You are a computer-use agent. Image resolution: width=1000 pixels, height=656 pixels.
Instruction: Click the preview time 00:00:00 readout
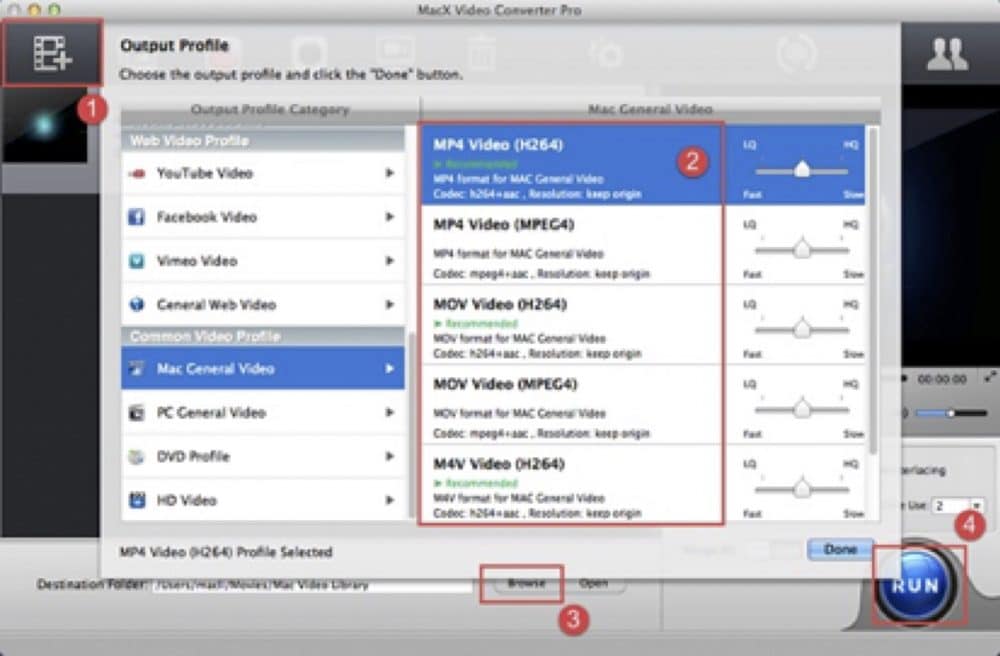(942, 379)
